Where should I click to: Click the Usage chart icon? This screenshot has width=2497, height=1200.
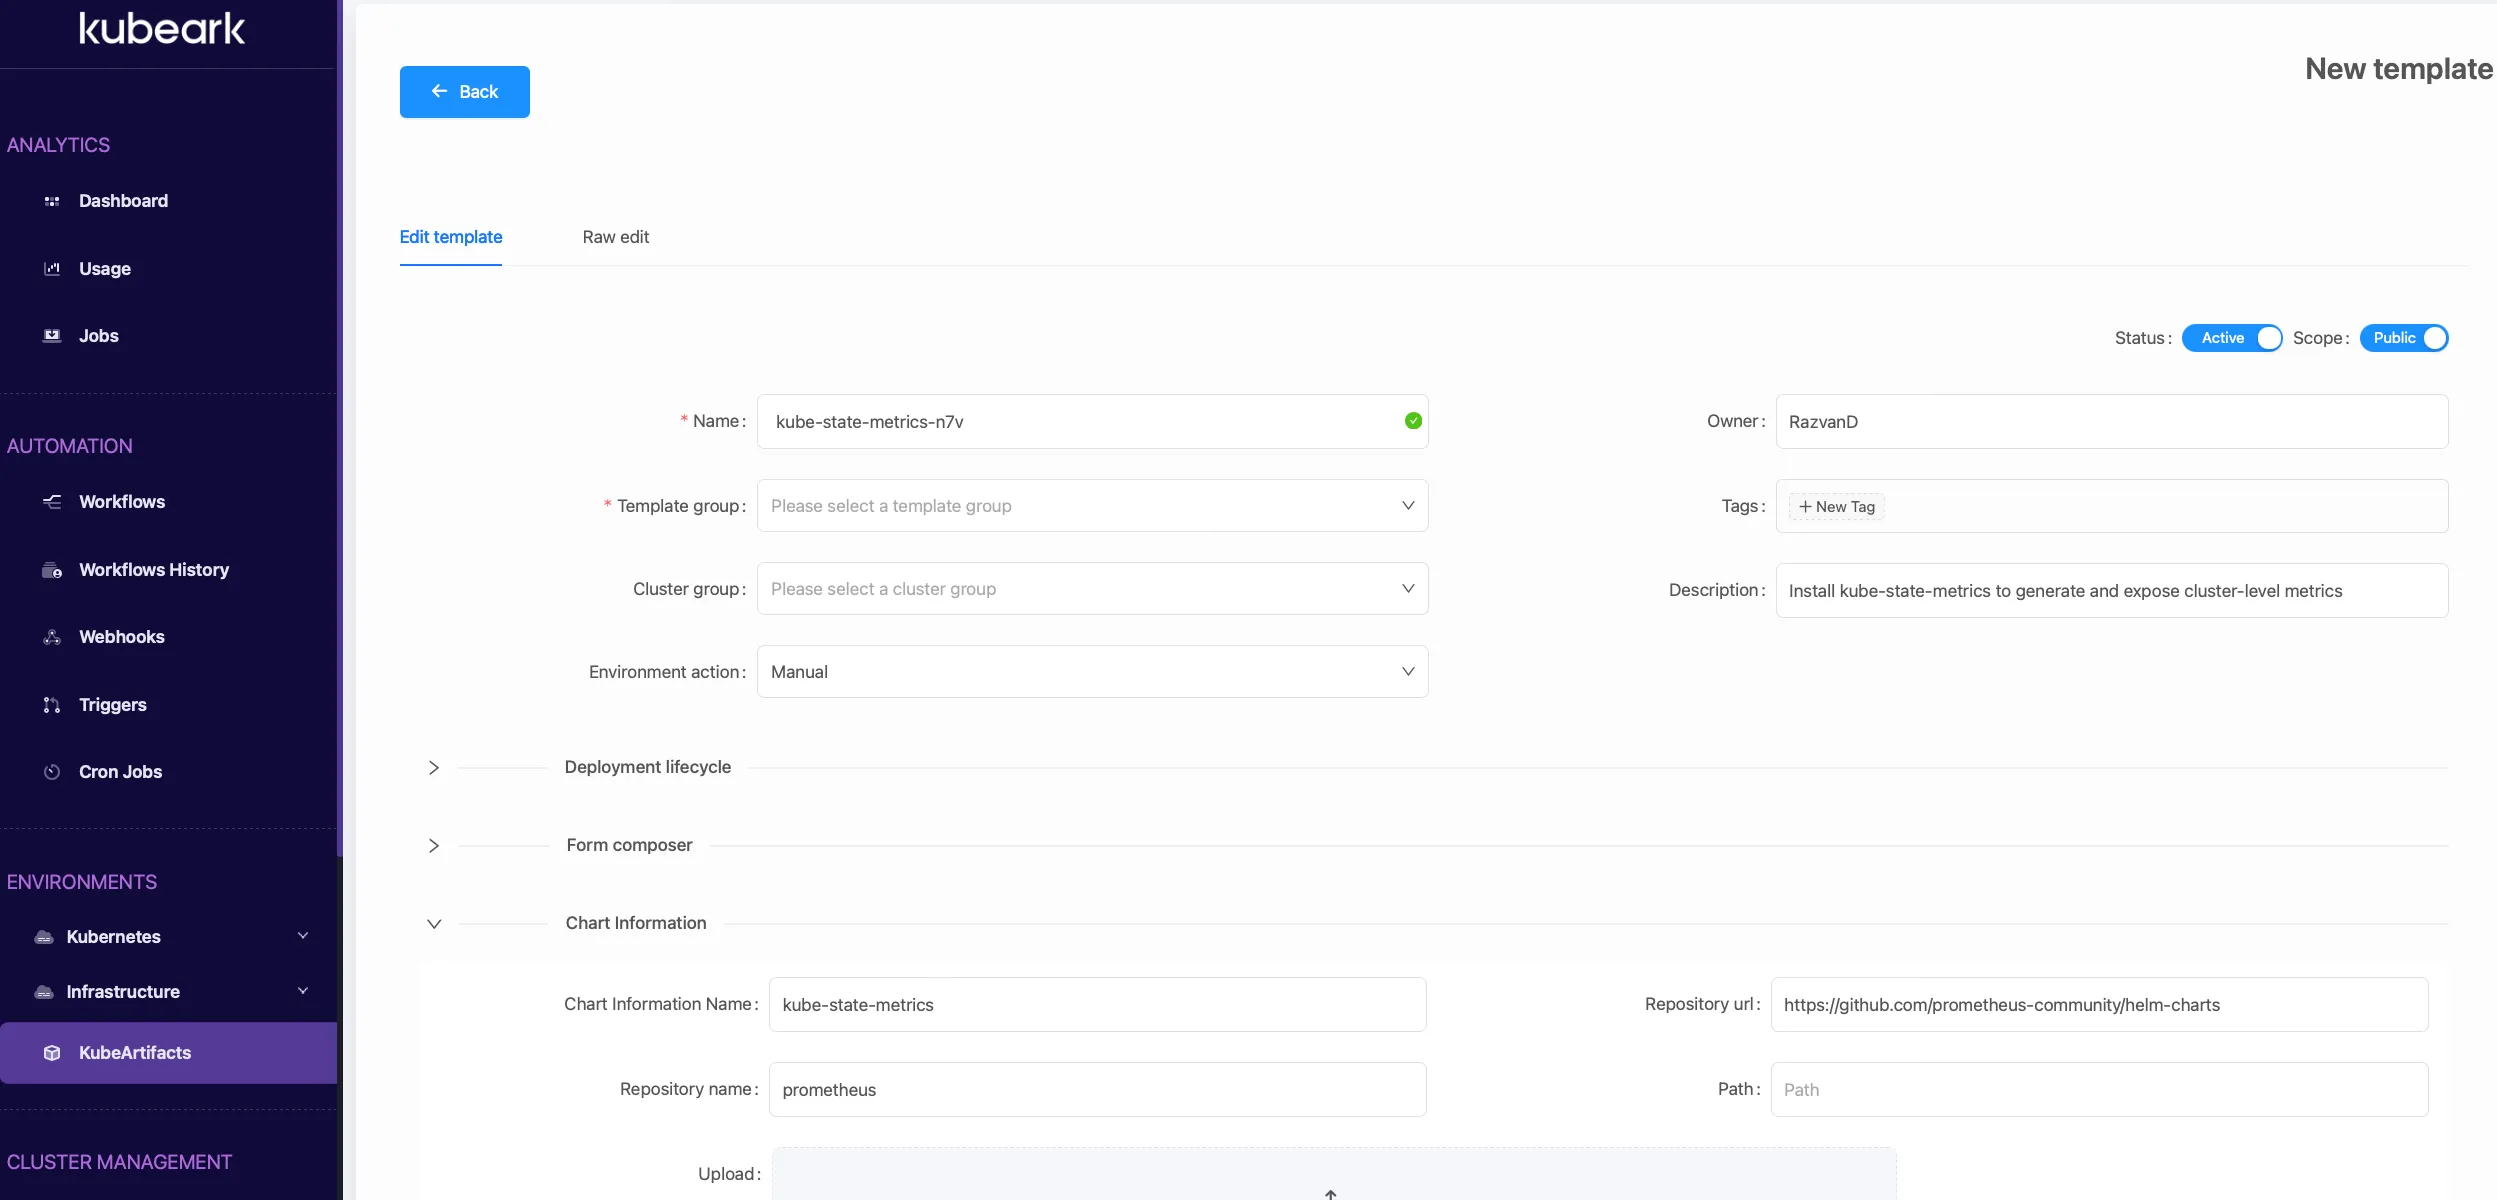pyautogui.click(x=52, y=269)
